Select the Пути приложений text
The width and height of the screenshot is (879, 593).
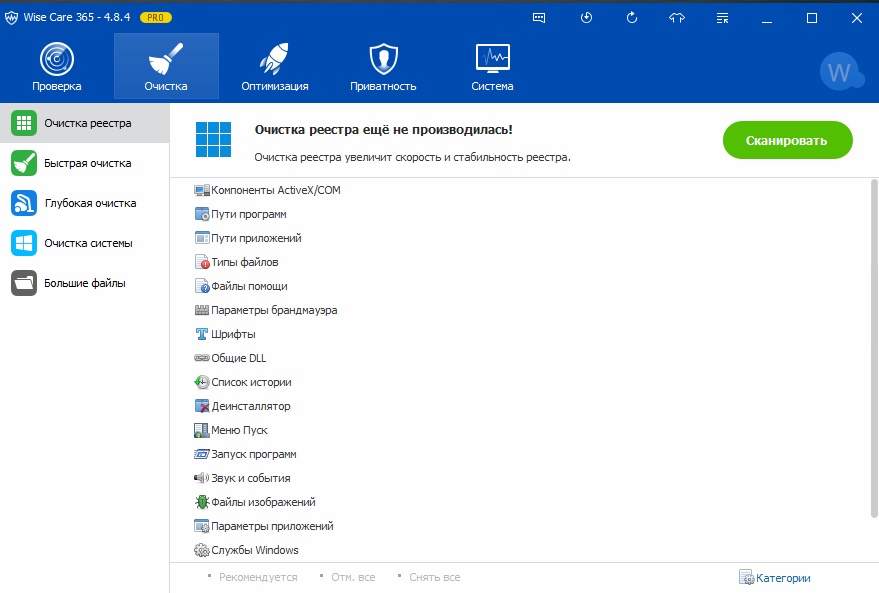256,238
